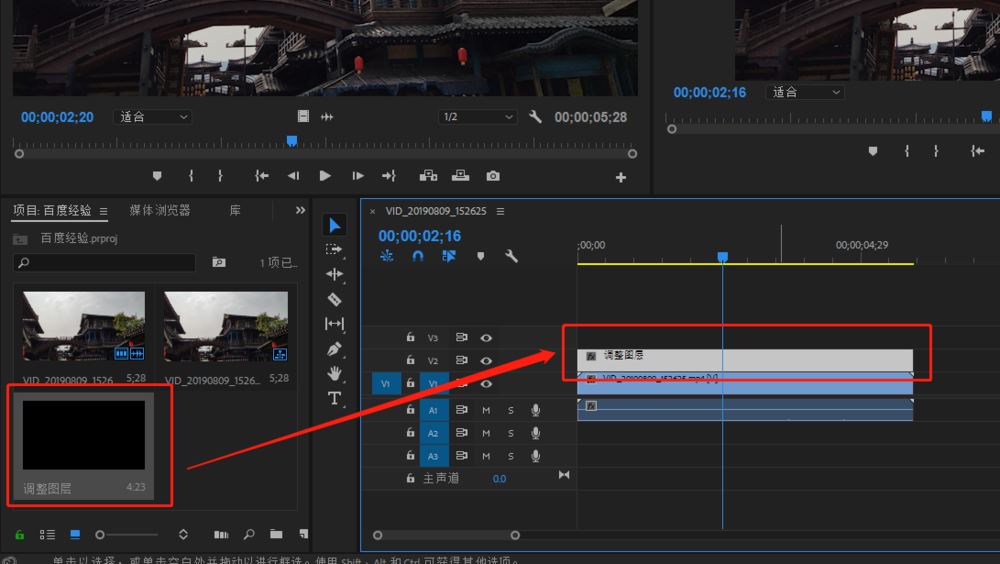Toggle snap magnet in timeline
This screenshot has width=1000, height=564.
coord(418,256)
